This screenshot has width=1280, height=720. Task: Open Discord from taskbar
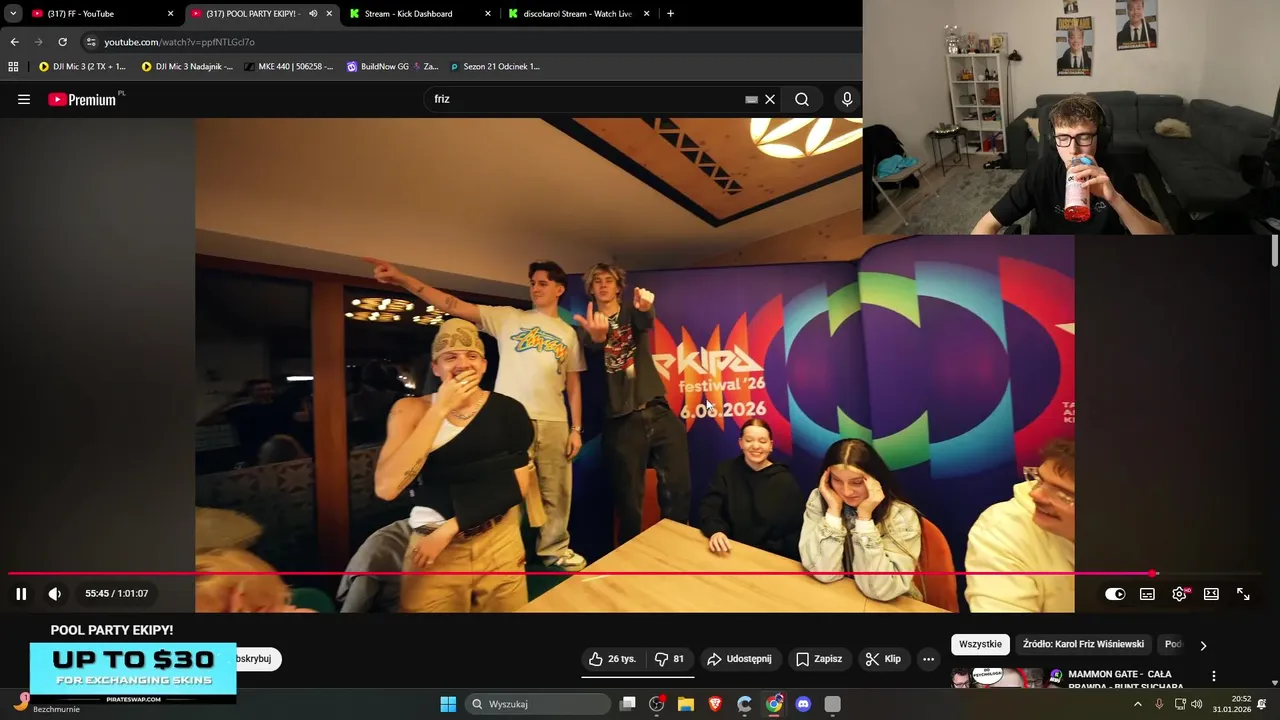click(x=803, y=704)
